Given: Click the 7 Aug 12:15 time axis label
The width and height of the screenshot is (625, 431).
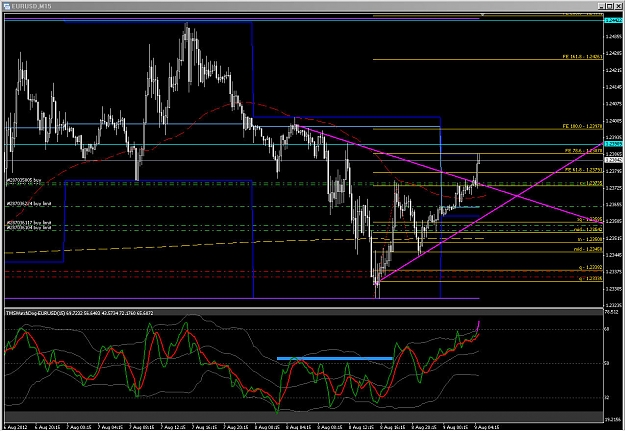Looking at the screenshot, I should [x=174, y=427].
